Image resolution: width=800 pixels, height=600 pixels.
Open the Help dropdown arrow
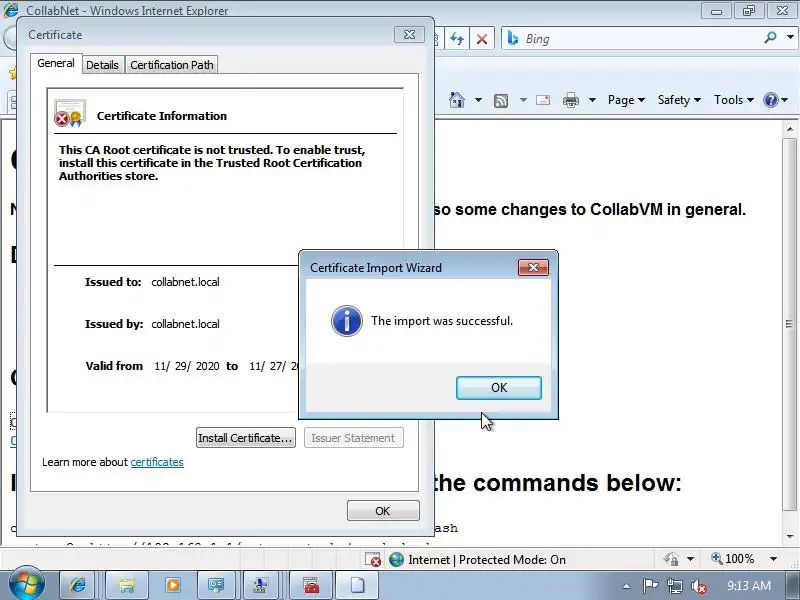(785, 100)
